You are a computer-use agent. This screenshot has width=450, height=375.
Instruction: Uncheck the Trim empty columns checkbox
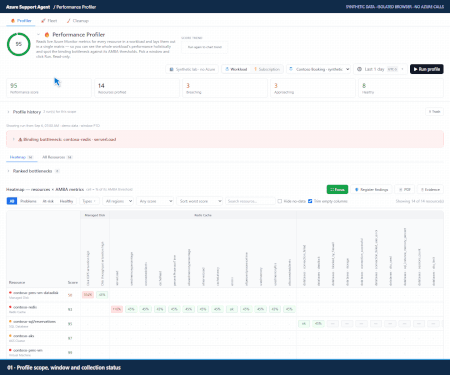point(310,201)
